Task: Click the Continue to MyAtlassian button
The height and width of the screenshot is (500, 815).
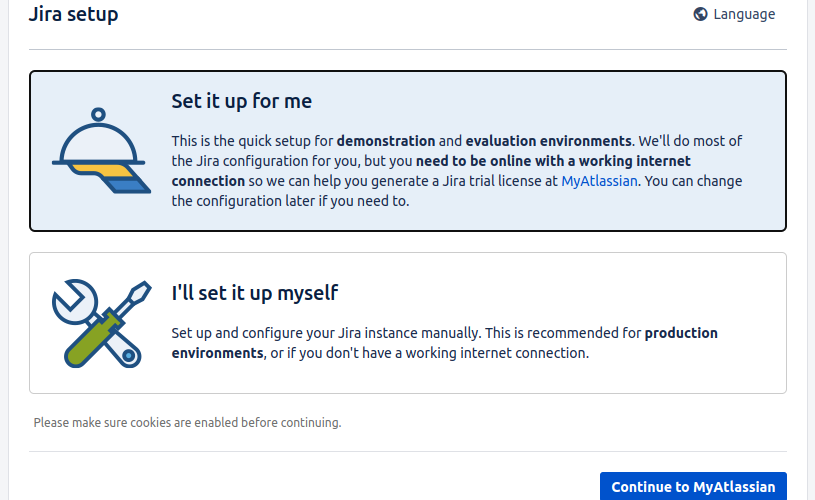Action: [x=693, y=486]
